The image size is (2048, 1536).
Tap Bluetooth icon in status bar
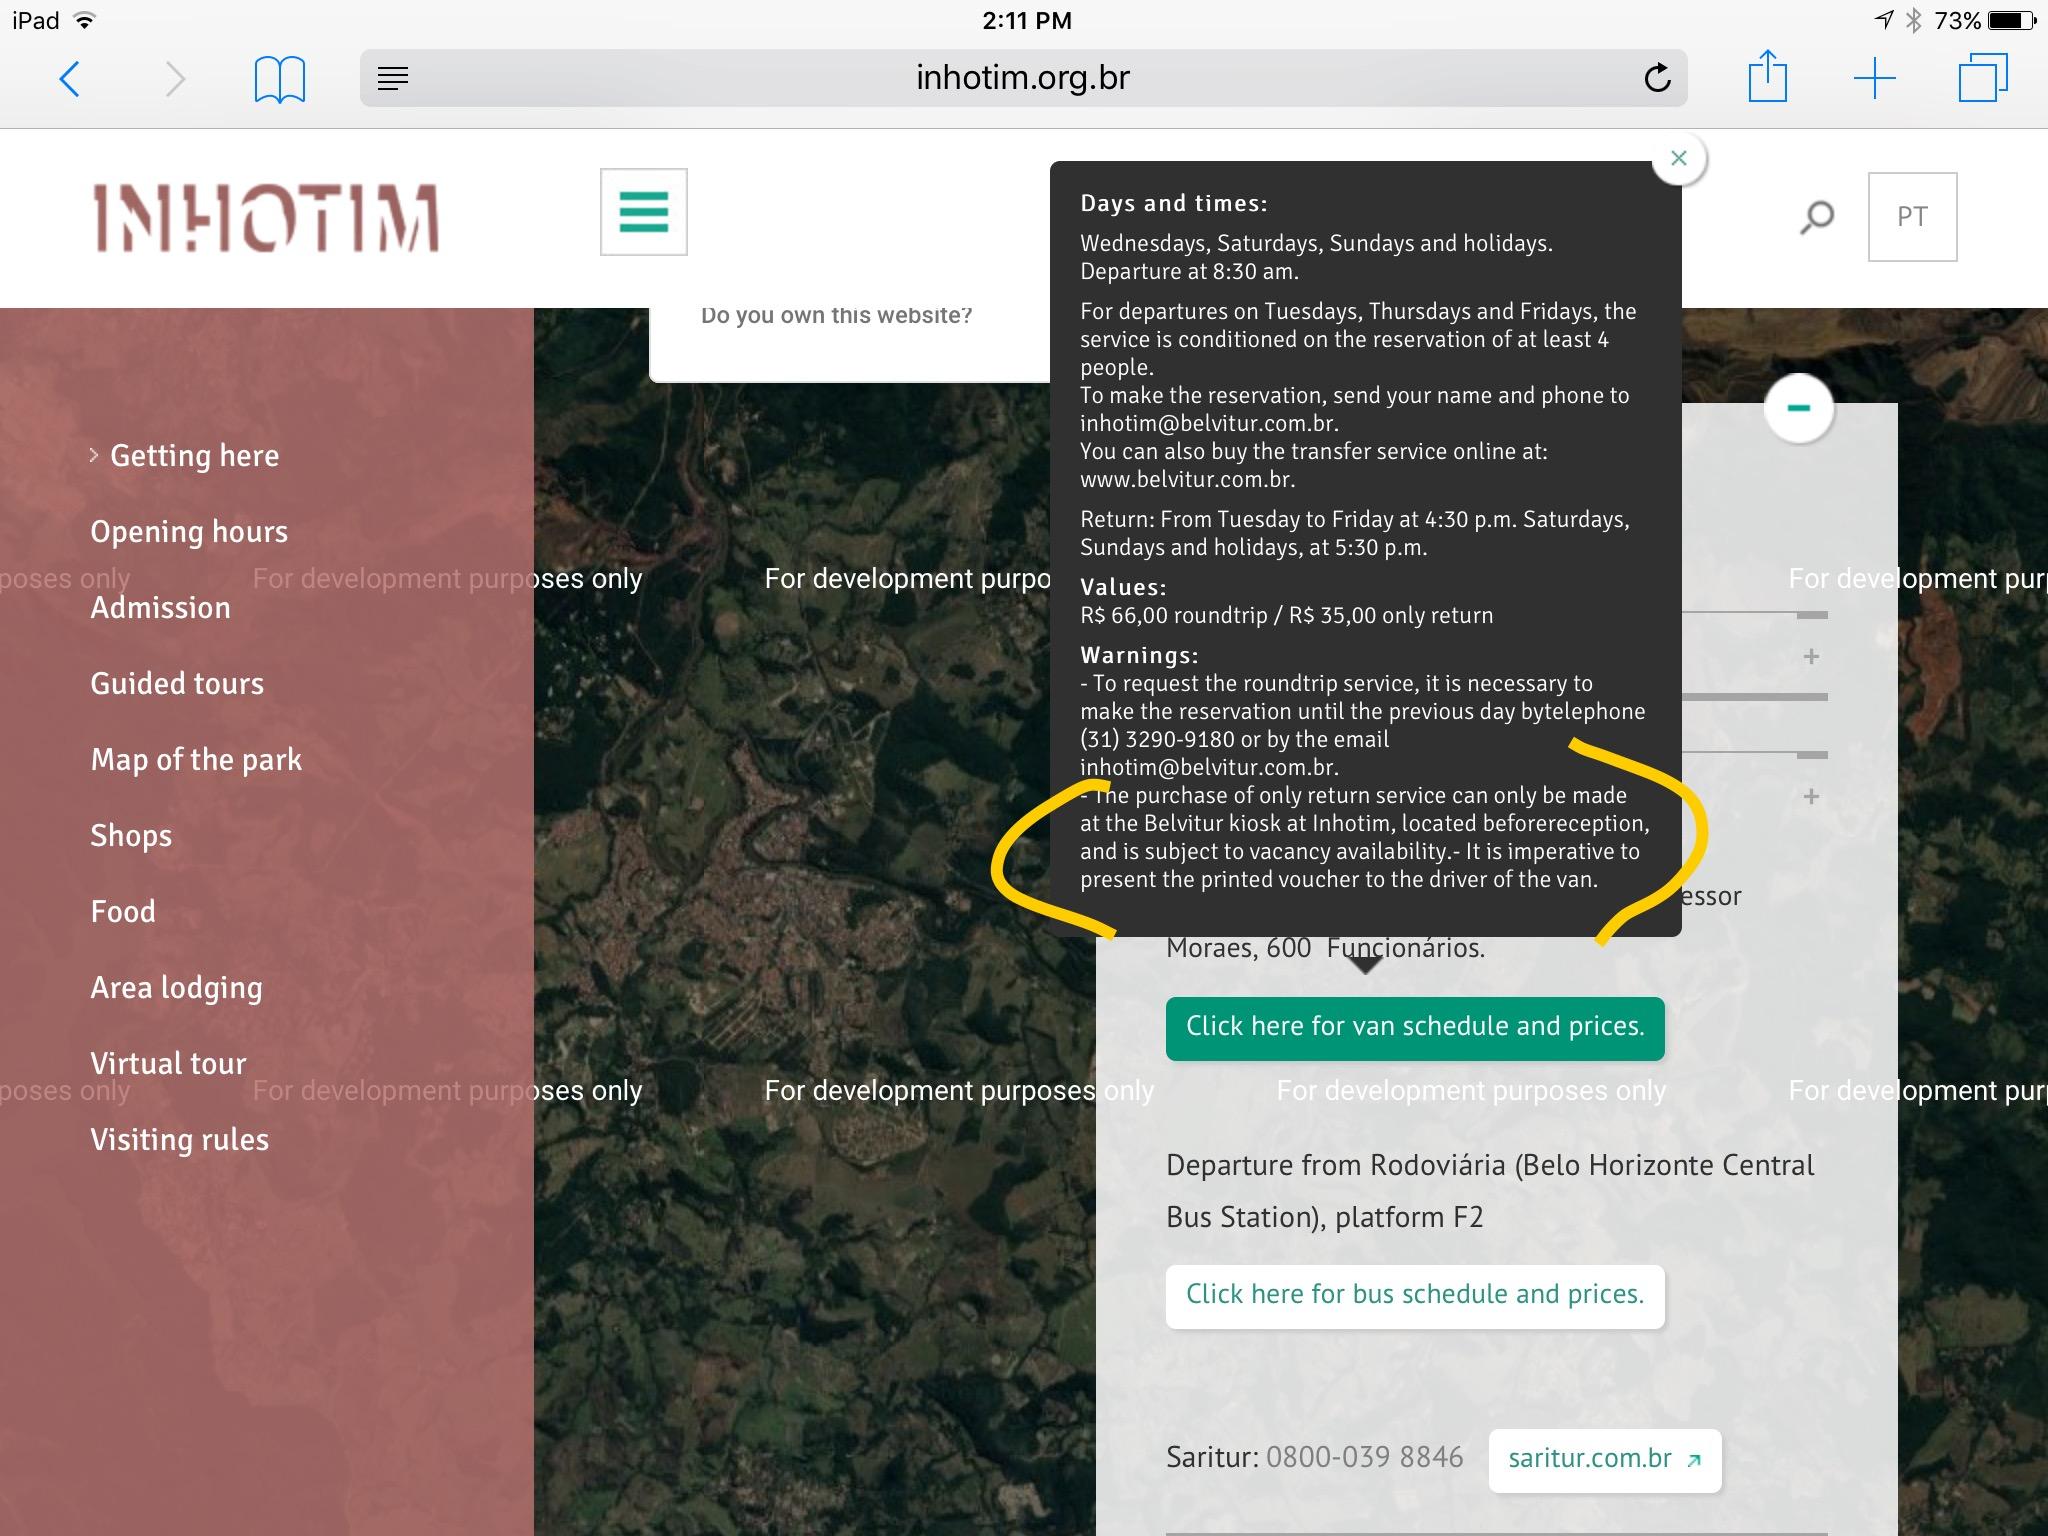point(1913,20)
